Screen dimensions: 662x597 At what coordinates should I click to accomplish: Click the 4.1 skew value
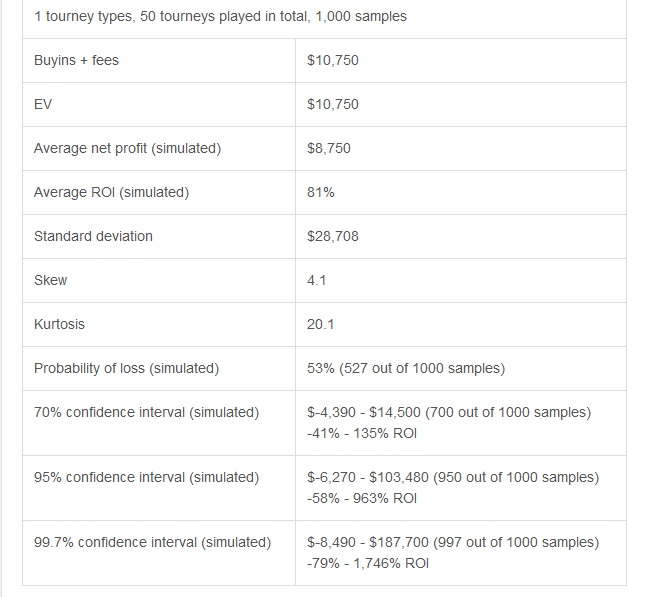point(317,280)
